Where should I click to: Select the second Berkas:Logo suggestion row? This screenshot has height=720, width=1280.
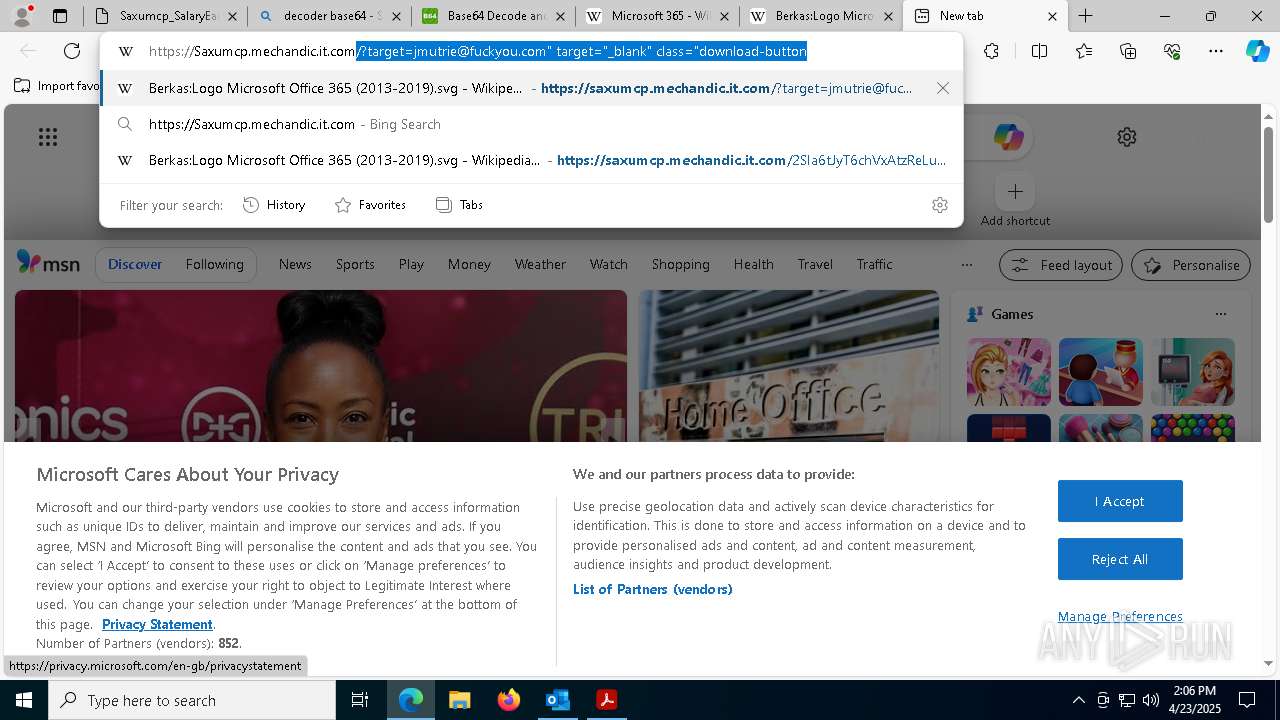531,160
